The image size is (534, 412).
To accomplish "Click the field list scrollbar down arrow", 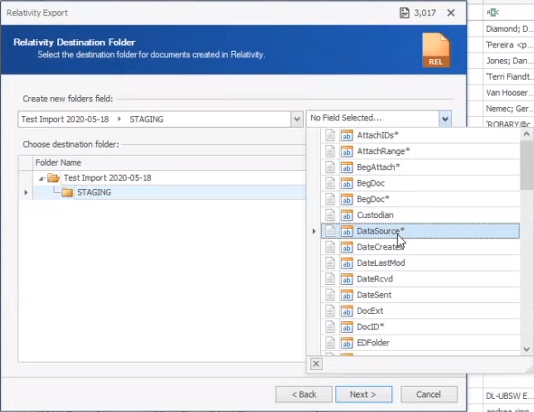I will pos(527,349).
